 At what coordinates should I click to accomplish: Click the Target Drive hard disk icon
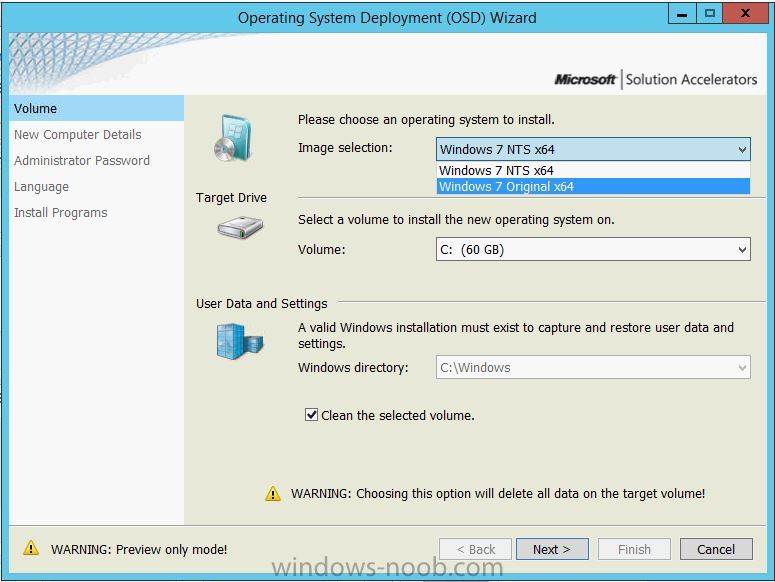click(x=240, y=228)
